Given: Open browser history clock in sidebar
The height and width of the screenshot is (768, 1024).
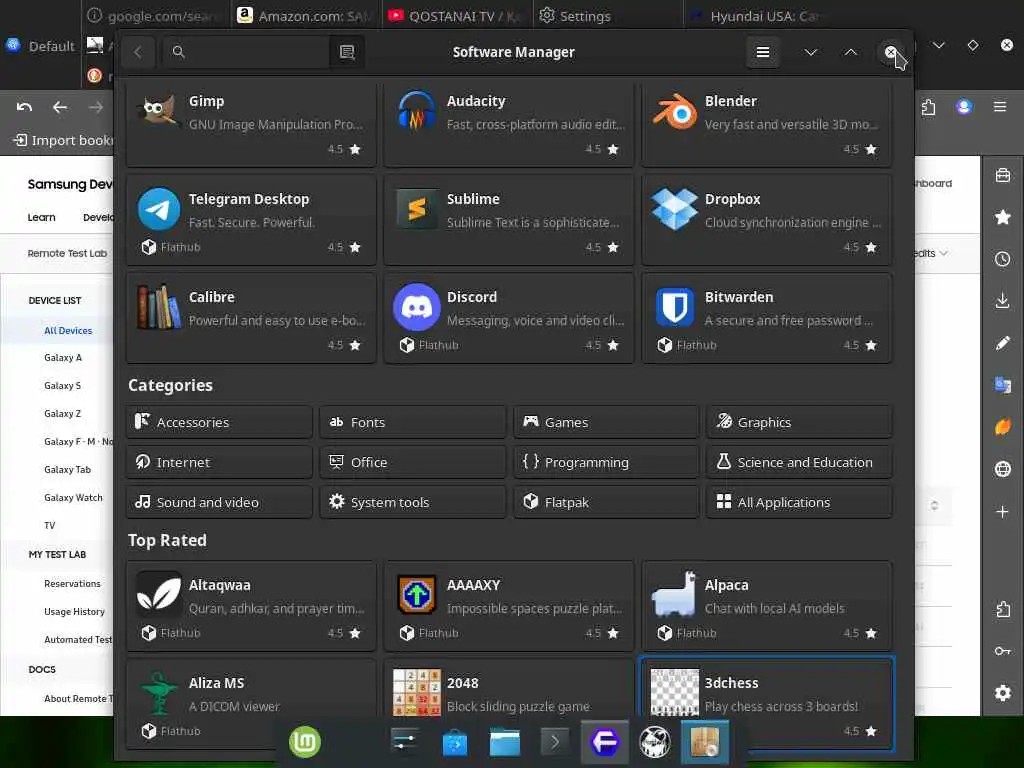Looking at the screenshot, I should pos(1002,259).
